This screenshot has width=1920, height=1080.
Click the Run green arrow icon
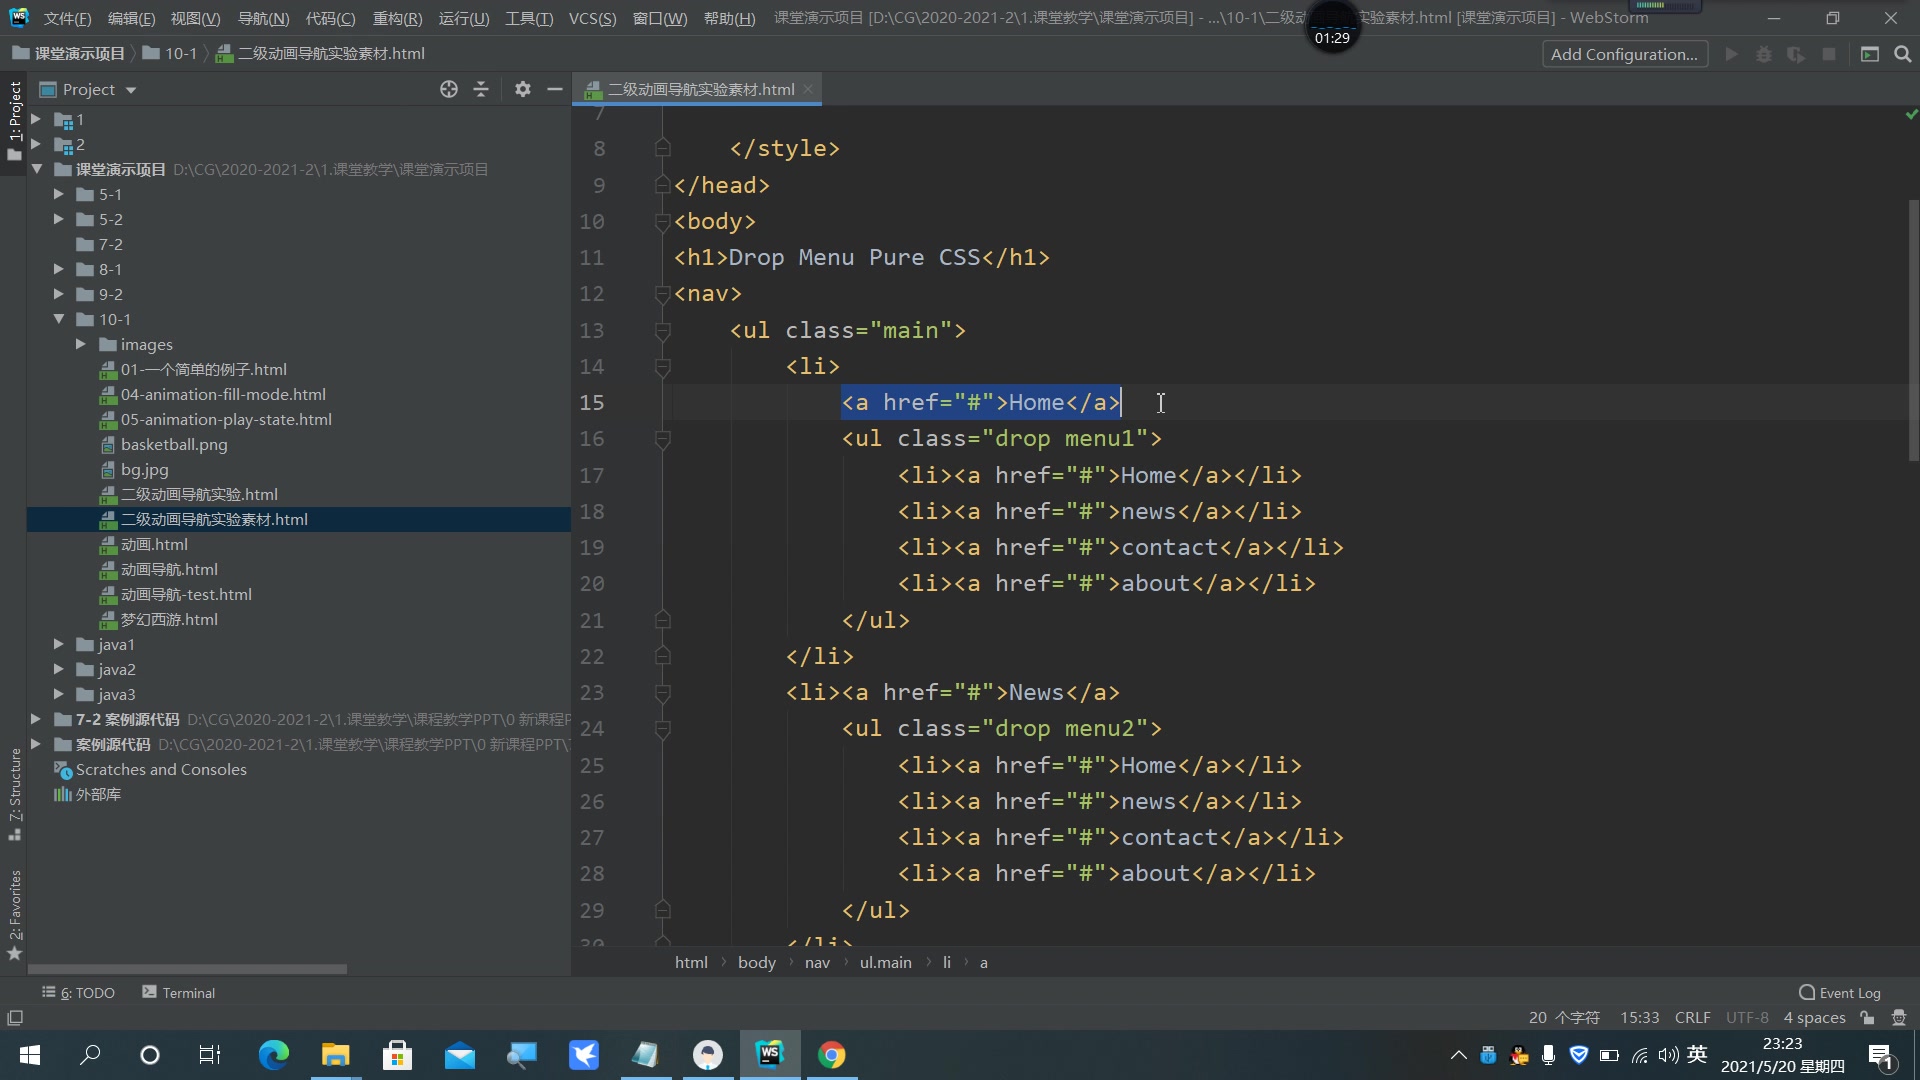pyautogui.click(x=1731, y=54)
